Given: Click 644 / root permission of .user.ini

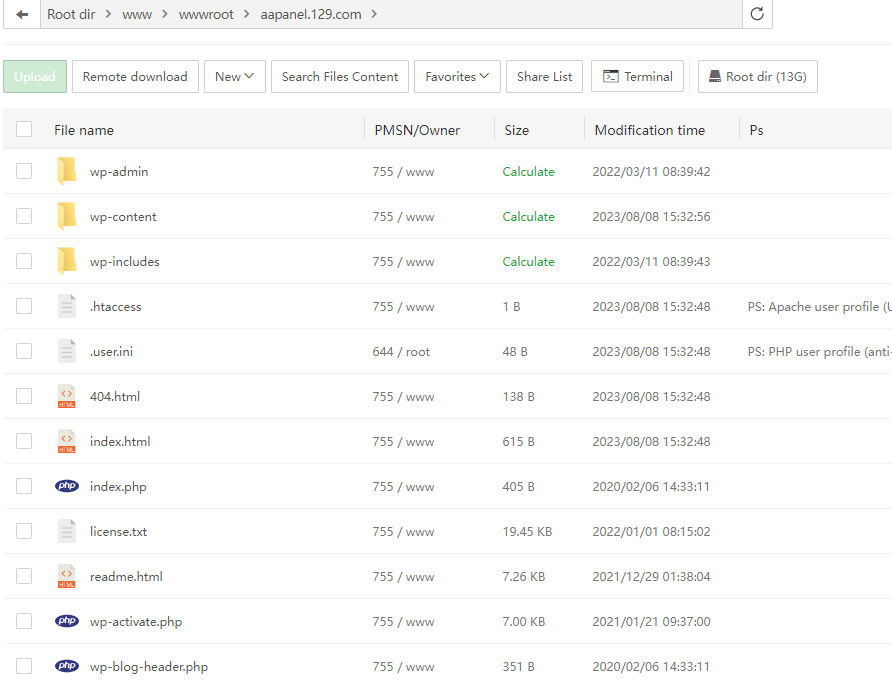Looking at the screenshot, I should click(x=401, y=352).
